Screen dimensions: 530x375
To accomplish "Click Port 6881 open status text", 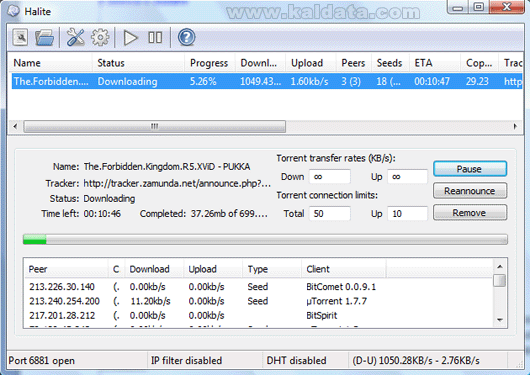I will [x=42, y=360].
